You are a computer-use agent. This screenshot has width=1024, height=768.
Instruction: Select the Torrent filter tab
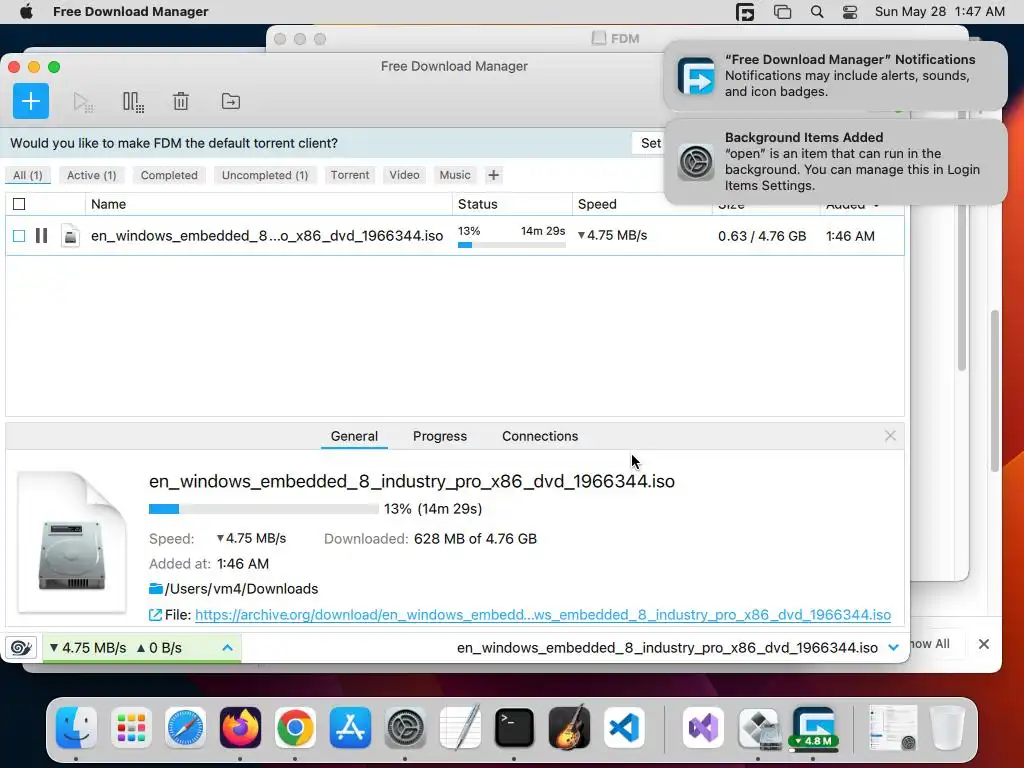(x=350, y=175)
